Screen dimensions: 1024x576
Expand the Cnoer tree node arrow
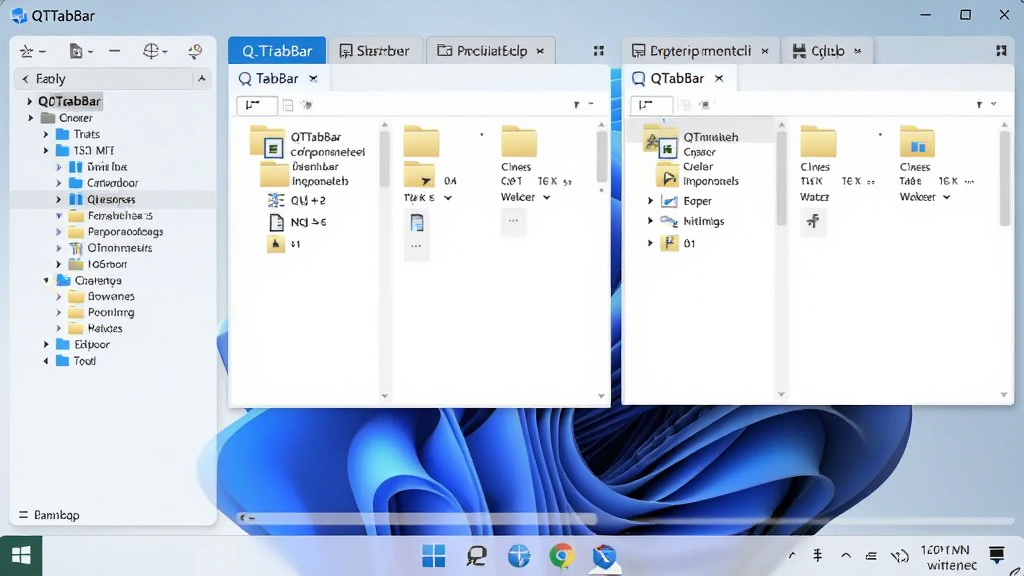tap(31, 118)
